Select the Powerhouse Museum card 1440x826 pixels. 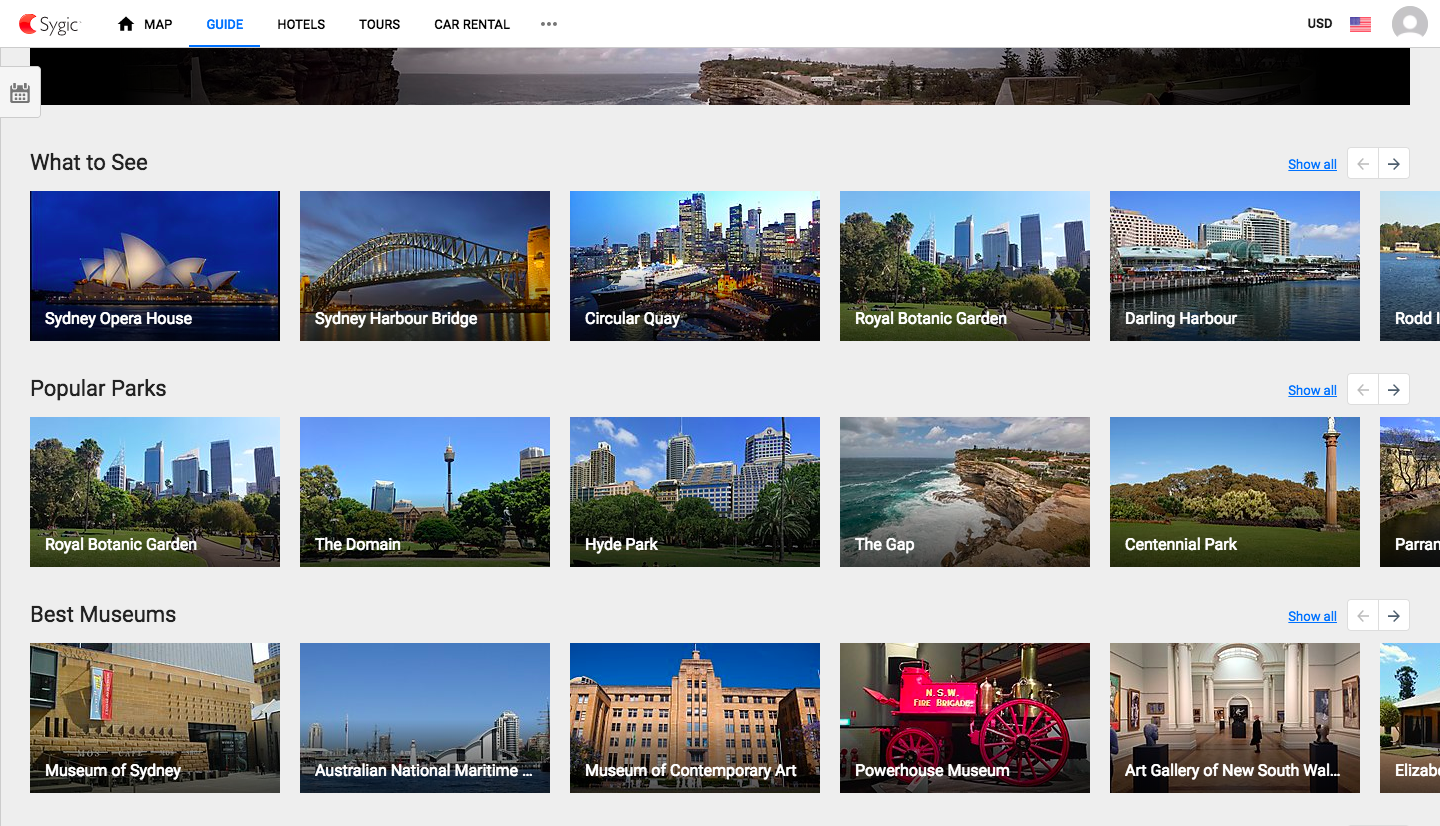coord(965,718)
